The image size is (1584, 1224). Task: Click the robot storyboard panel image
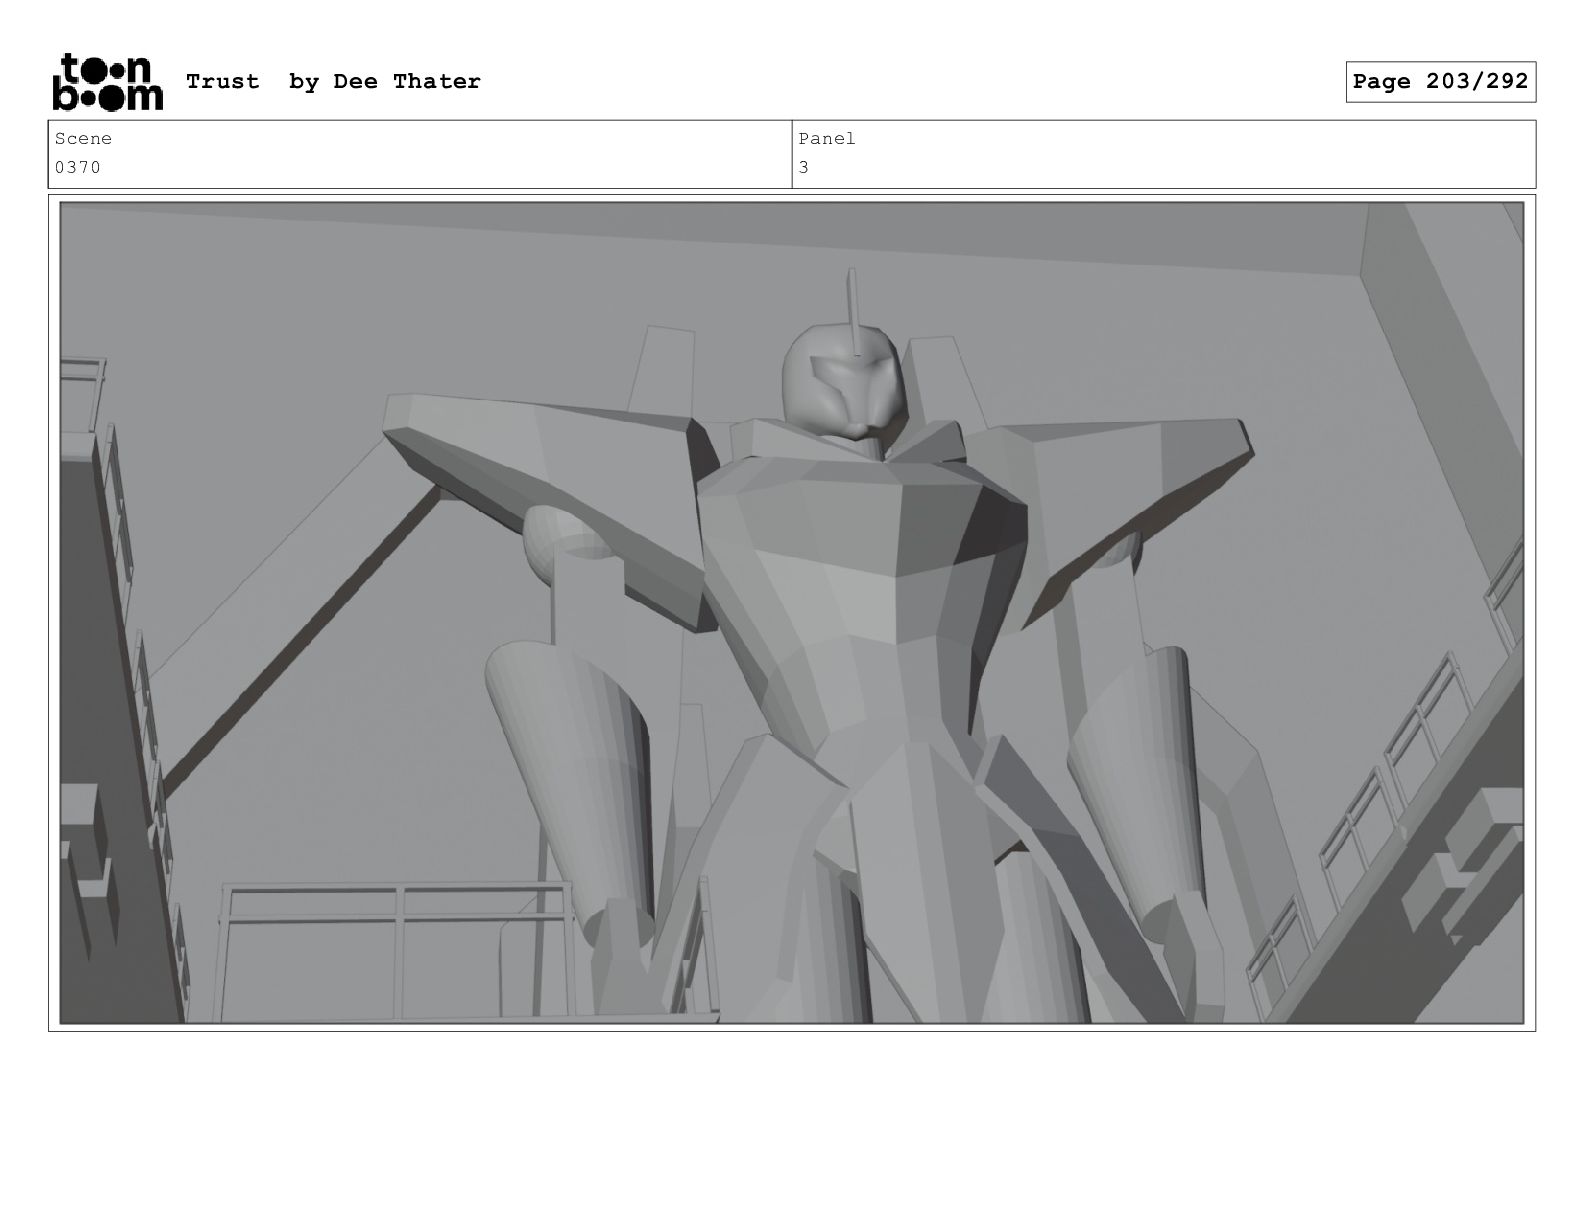click(792, 613)
